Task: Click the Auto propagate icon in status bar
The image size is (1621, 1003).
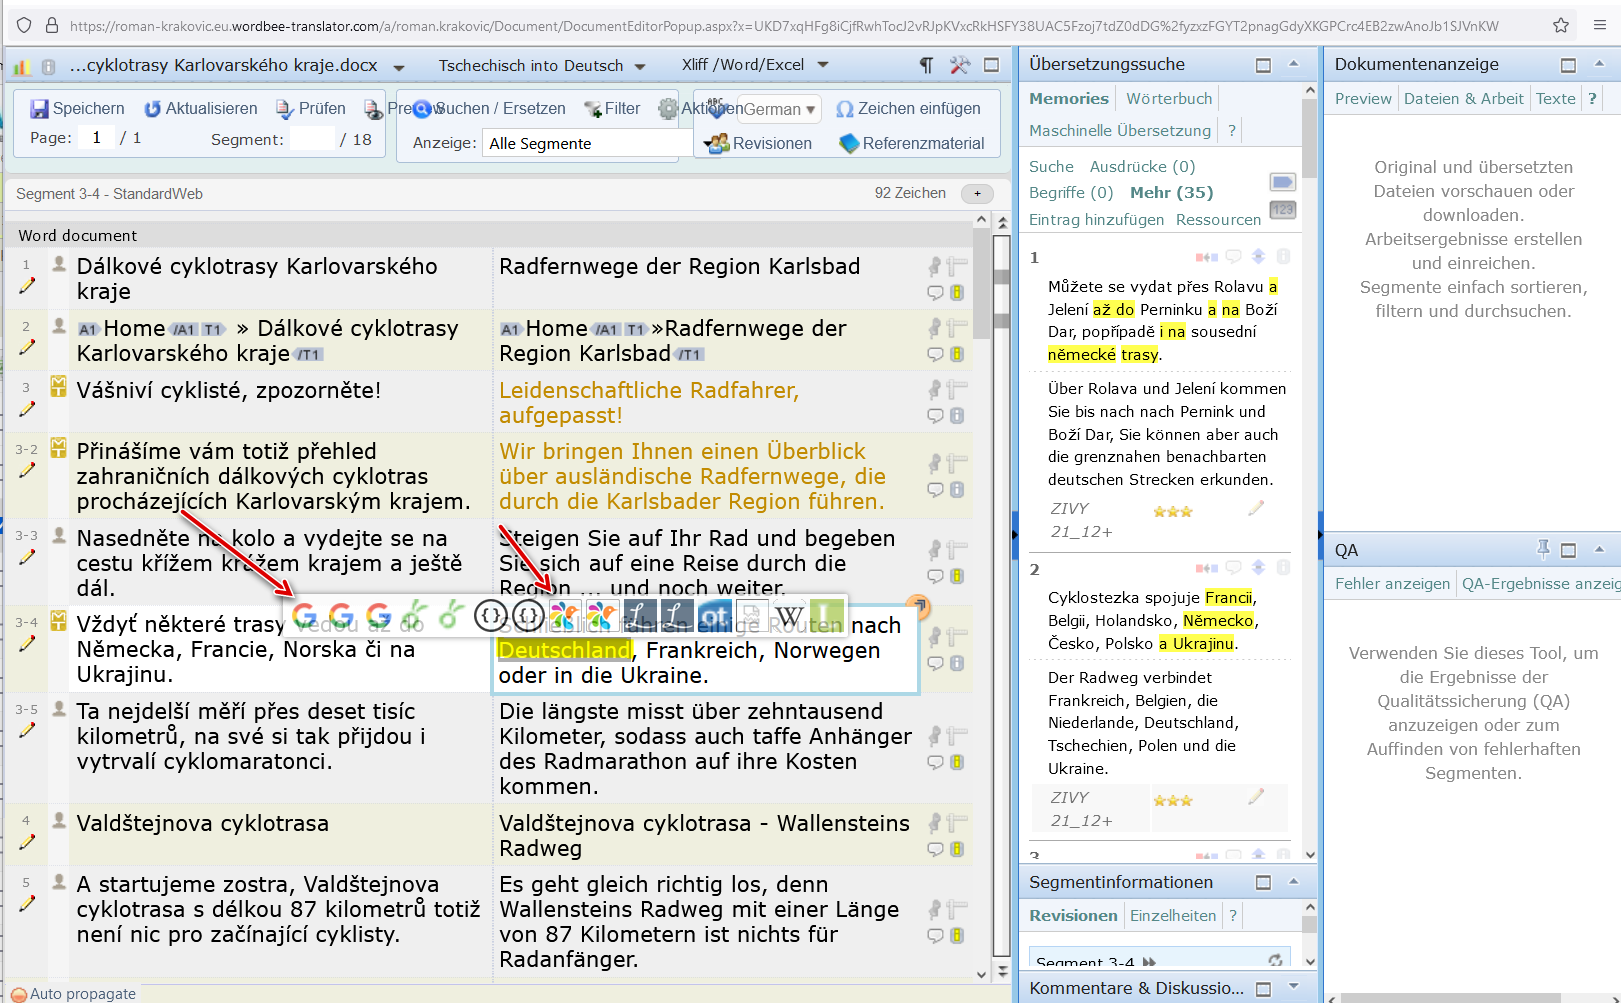Action: pos(18,994)
